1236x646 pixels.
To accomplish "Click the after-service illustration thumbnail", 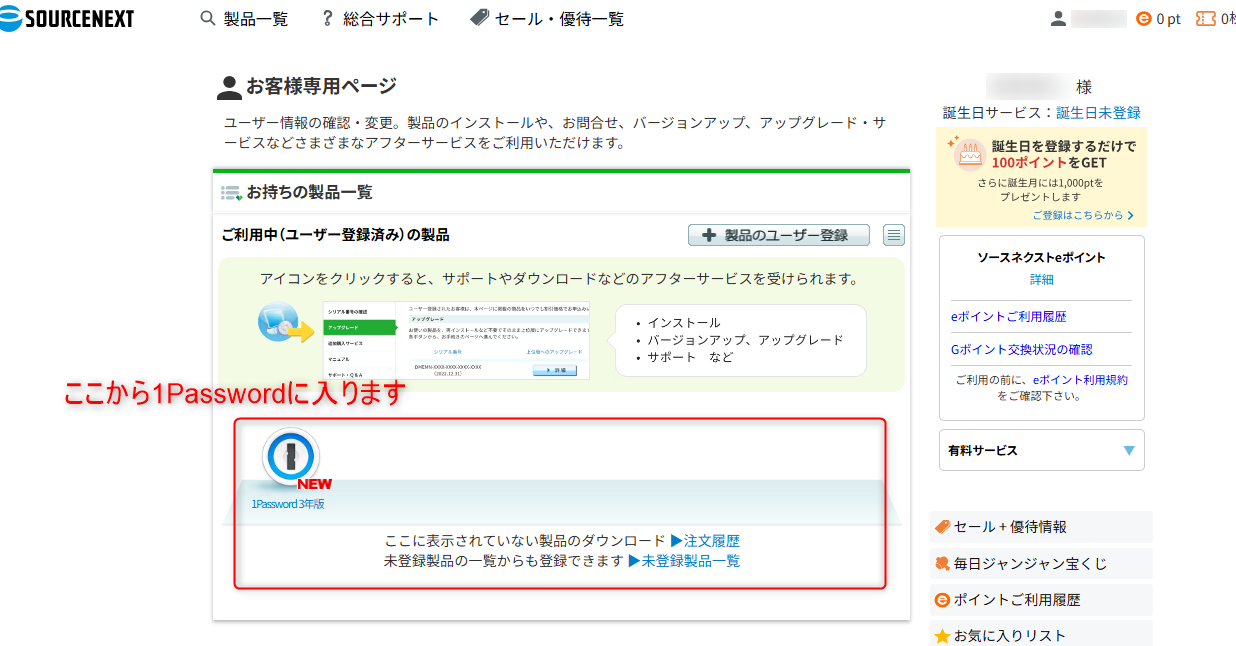I will (456, 340).
